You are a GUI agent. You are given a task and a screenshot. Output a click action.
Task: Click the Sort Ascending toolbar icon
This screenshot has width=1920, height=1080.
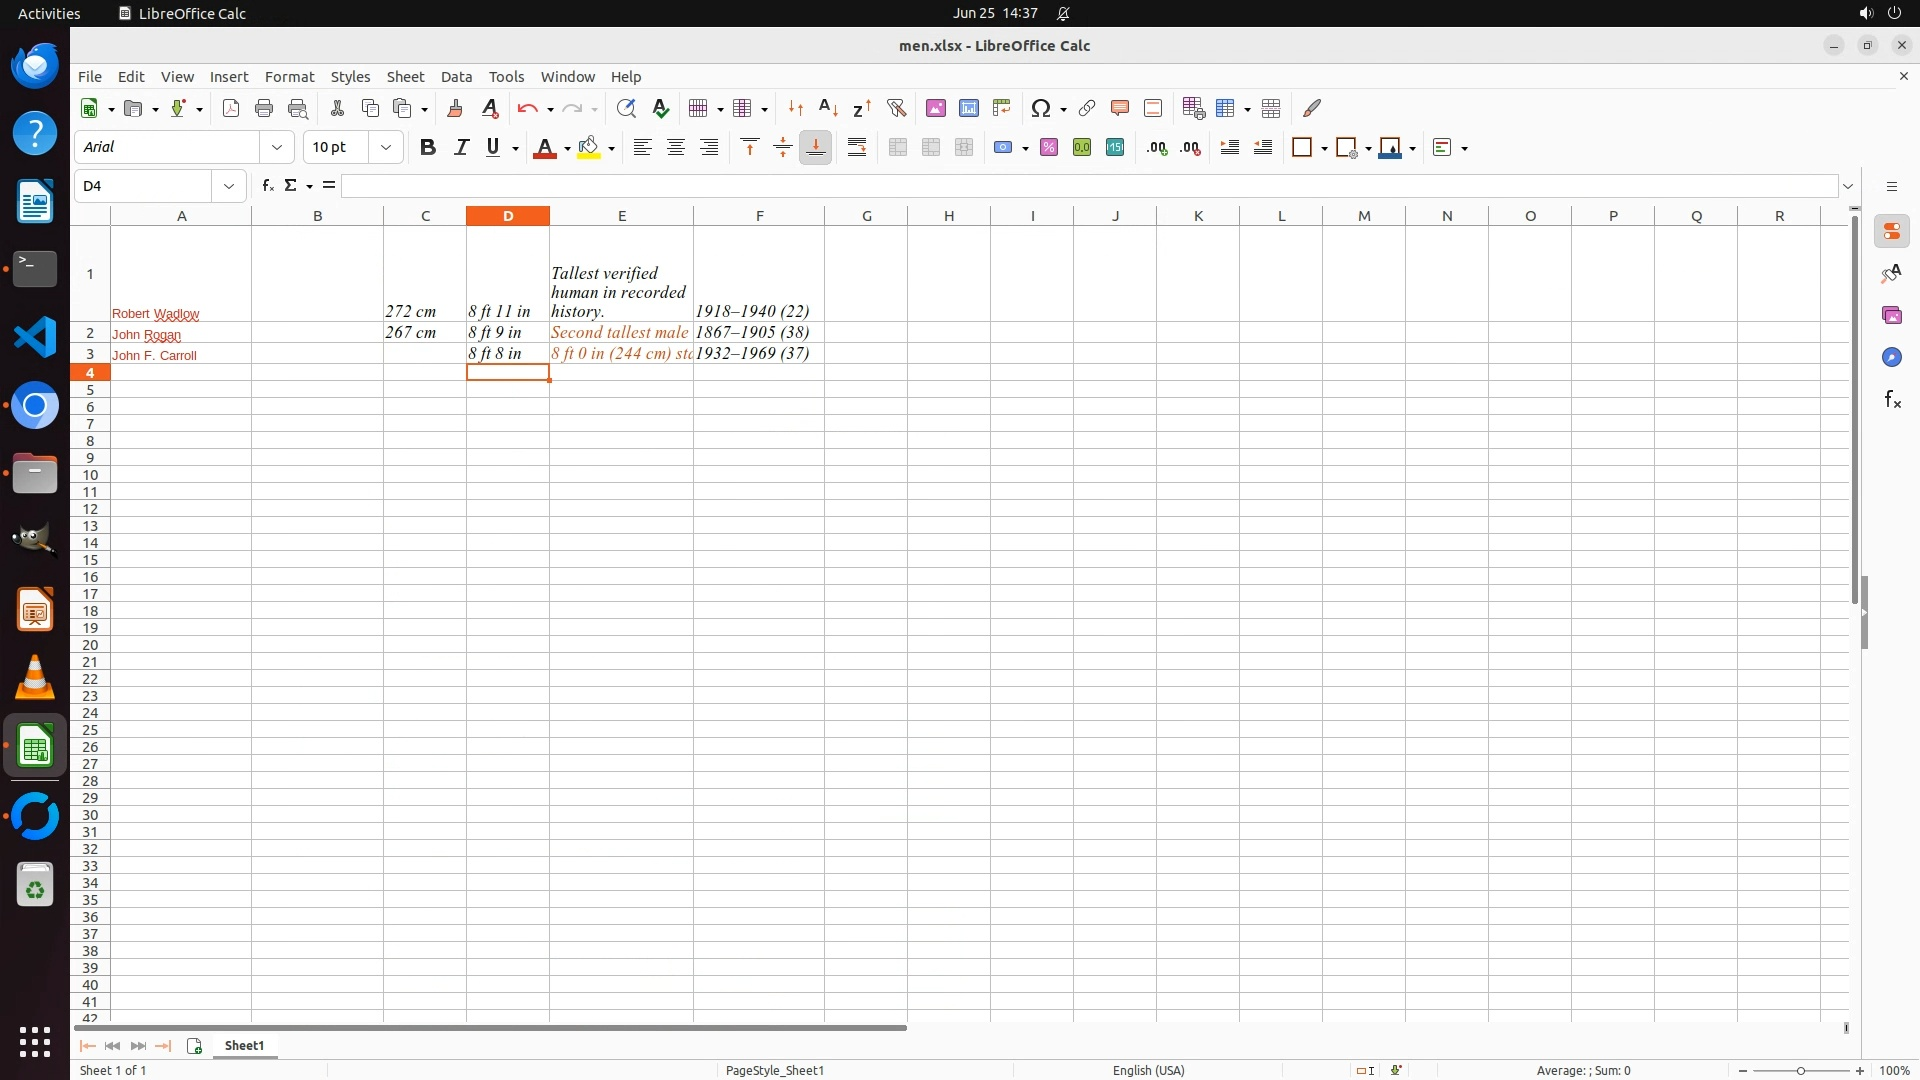(x=828, y=108)
